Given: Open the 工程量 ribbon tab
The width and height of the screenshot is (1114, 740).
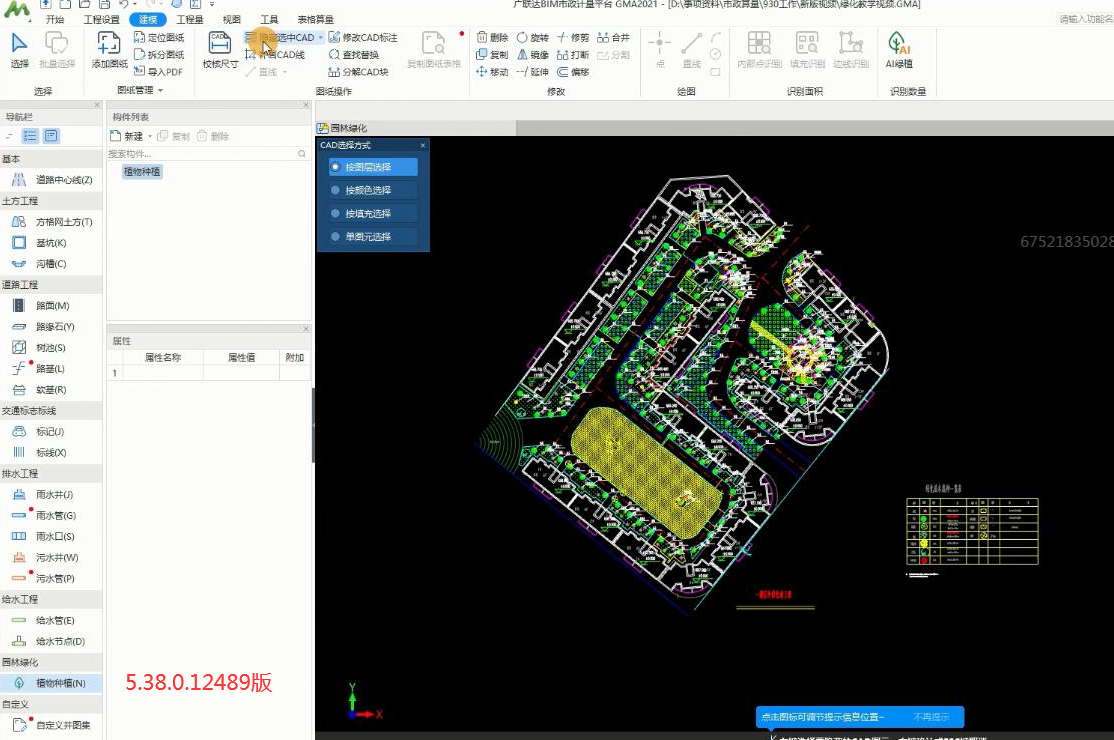Looking at the screenshot, I should pyautogui.click(x=190, y=19).
